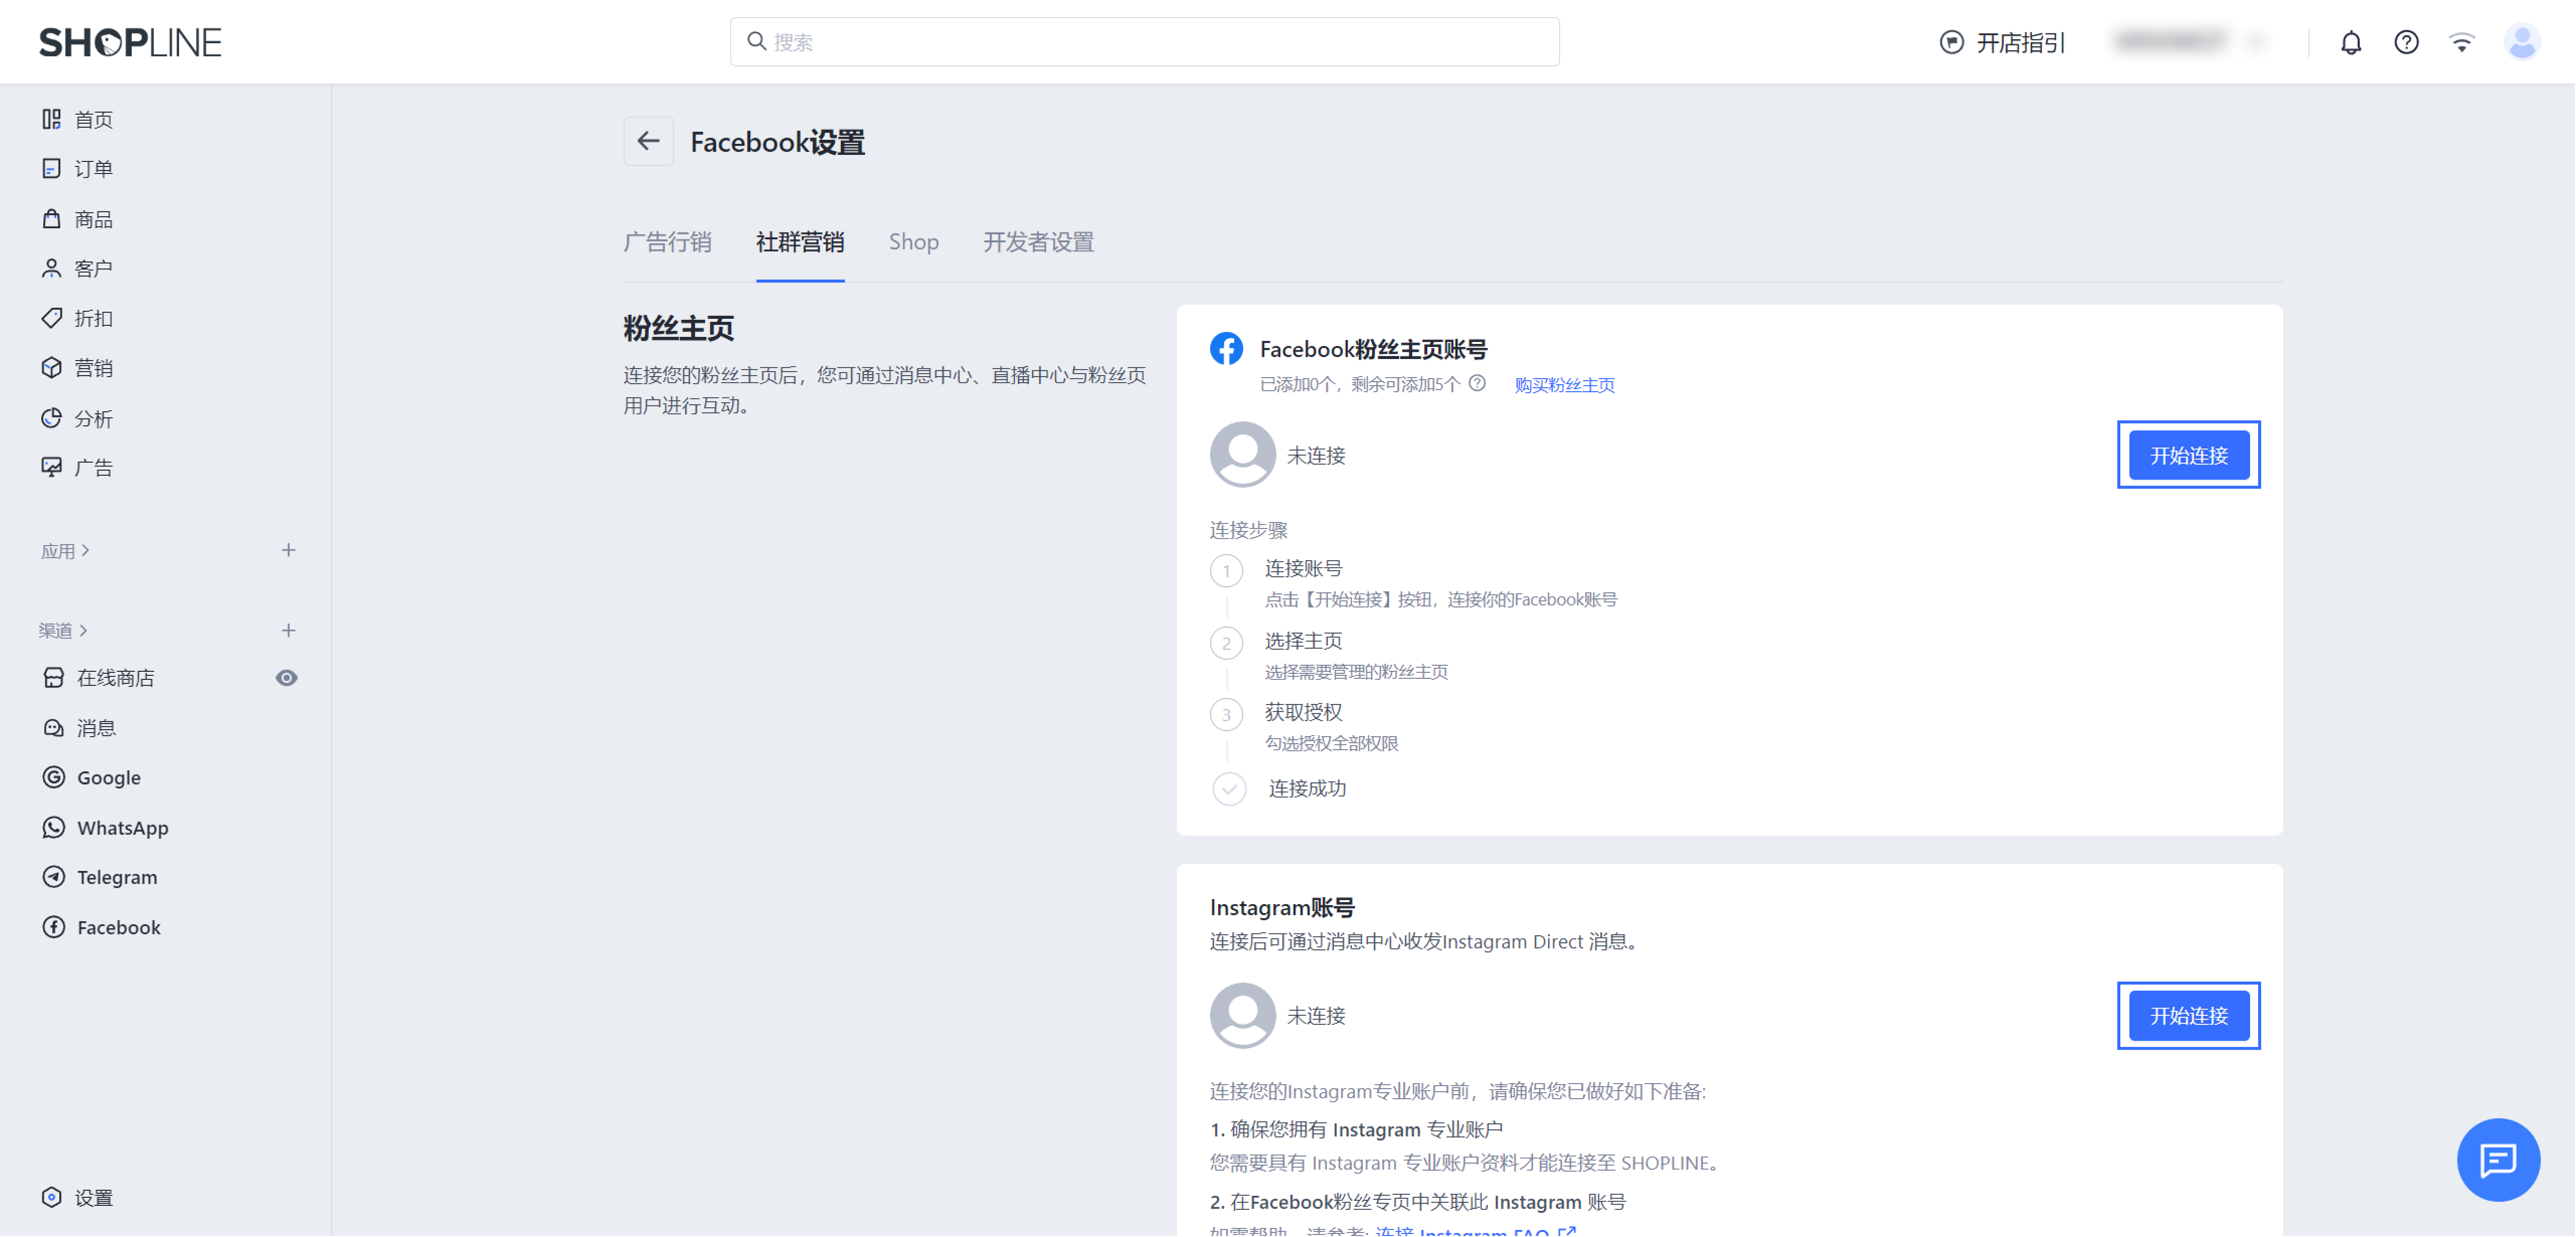Viewport: 2576px width, 1237px height.
Task: Switch to the 开发者设置 tab
Action: (1039, 242)
